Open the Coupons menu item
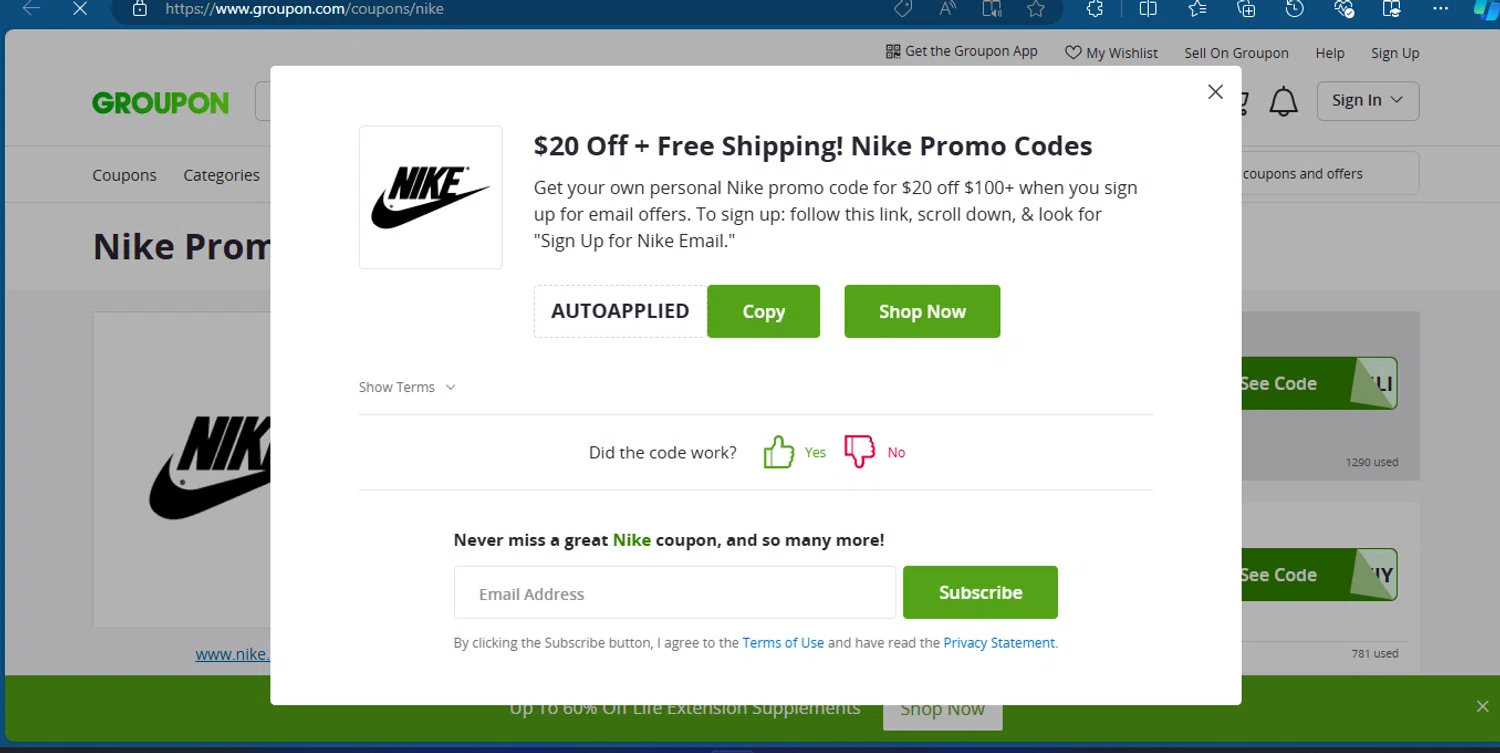 [x=124, y=175]
